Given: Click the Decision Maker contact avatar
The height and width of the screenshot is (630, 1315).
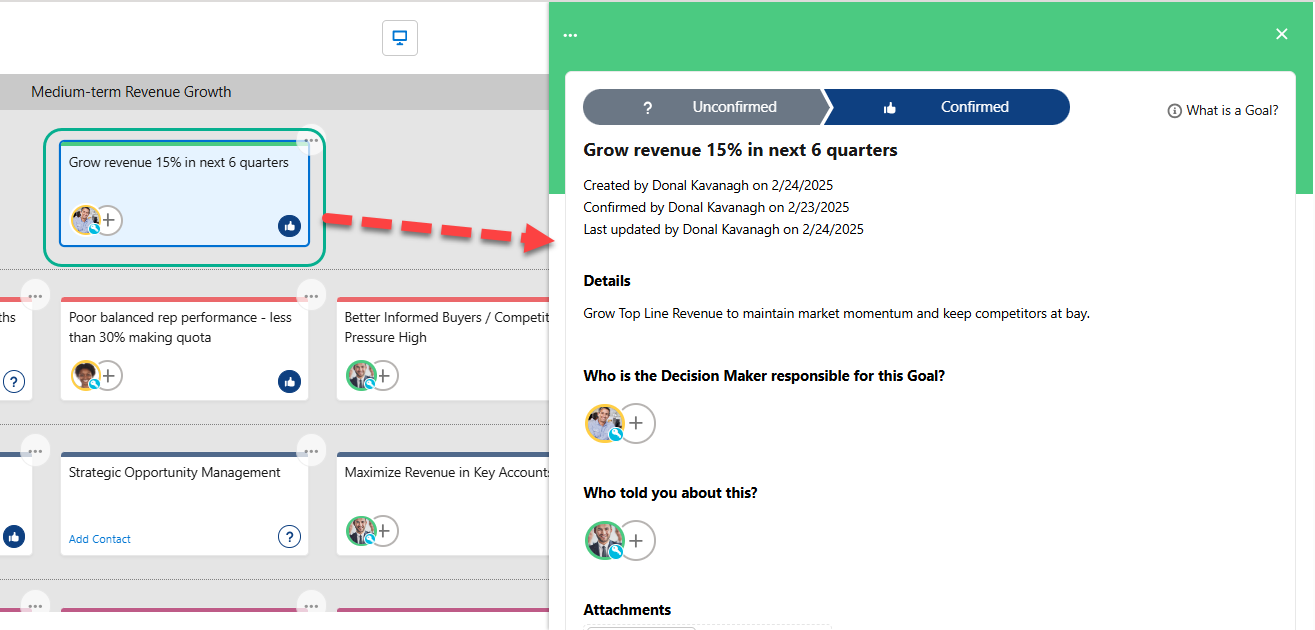Looking at the screenshot, I should pyautogui.click(x=604, y=424).
